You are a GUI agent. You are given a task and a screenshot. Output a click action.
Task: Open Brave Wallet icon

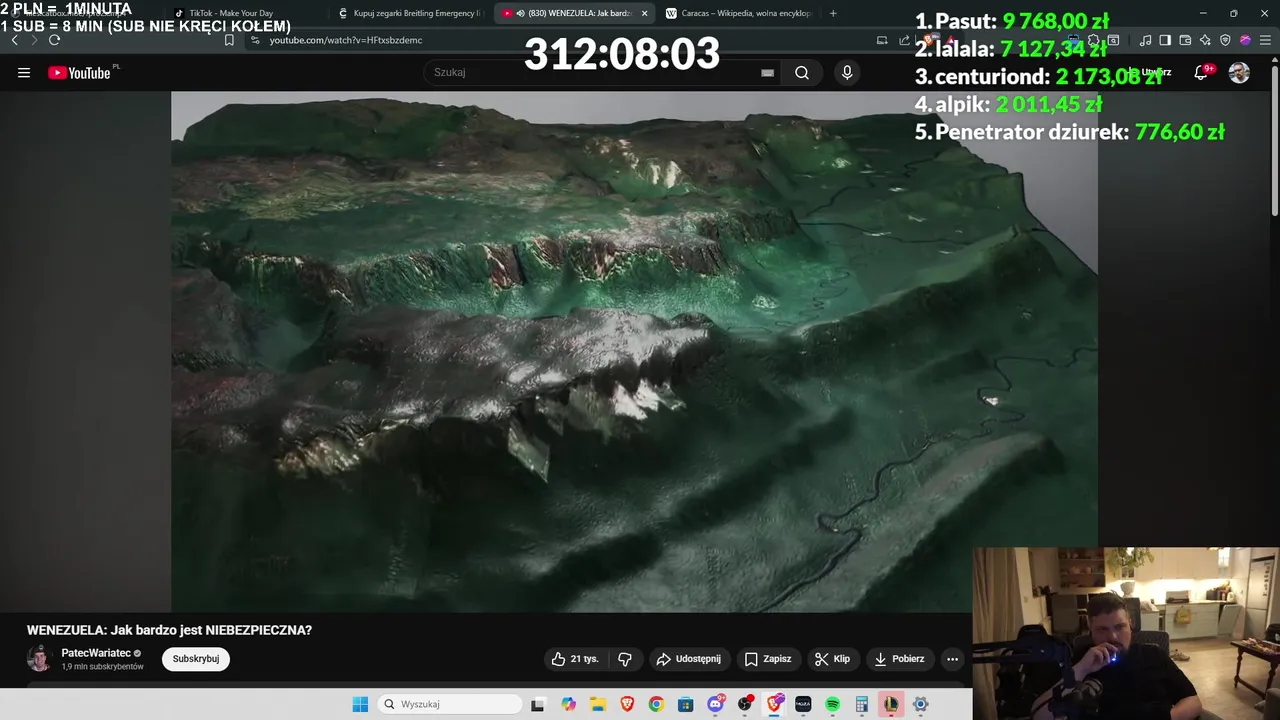(x=1185, y=40)
